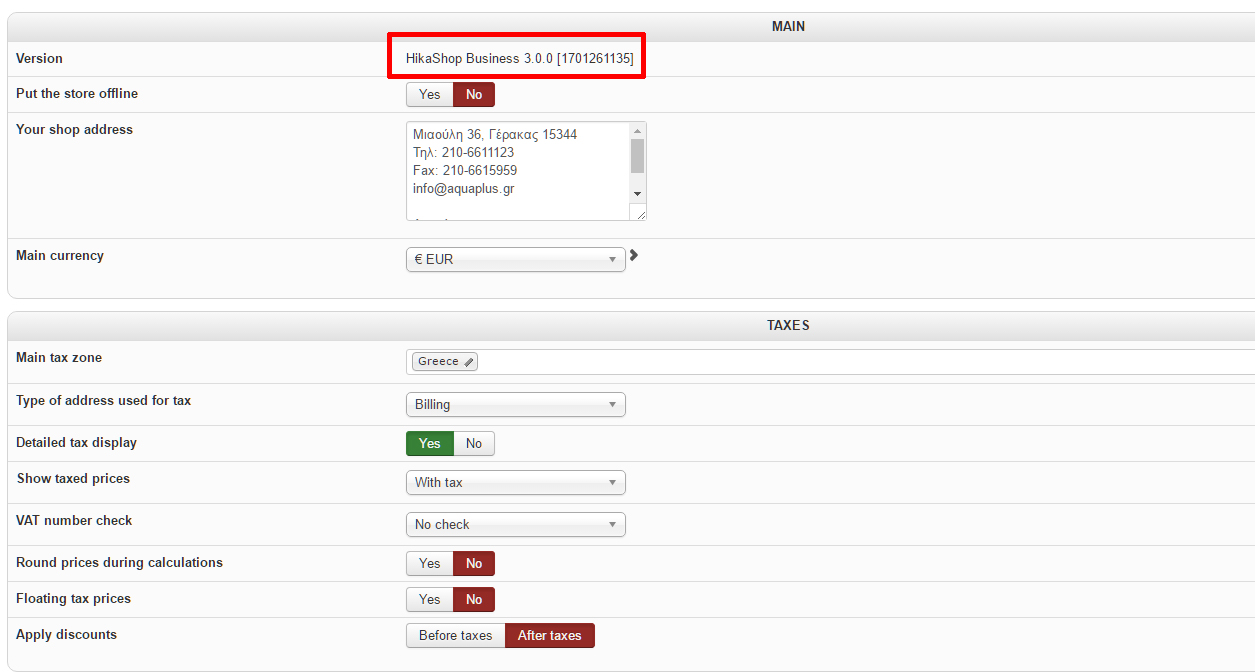The height and width of the screenshot is (672, 1255).
Task: Set Floating tax prices to No
Action: click(x=474, y=599)
